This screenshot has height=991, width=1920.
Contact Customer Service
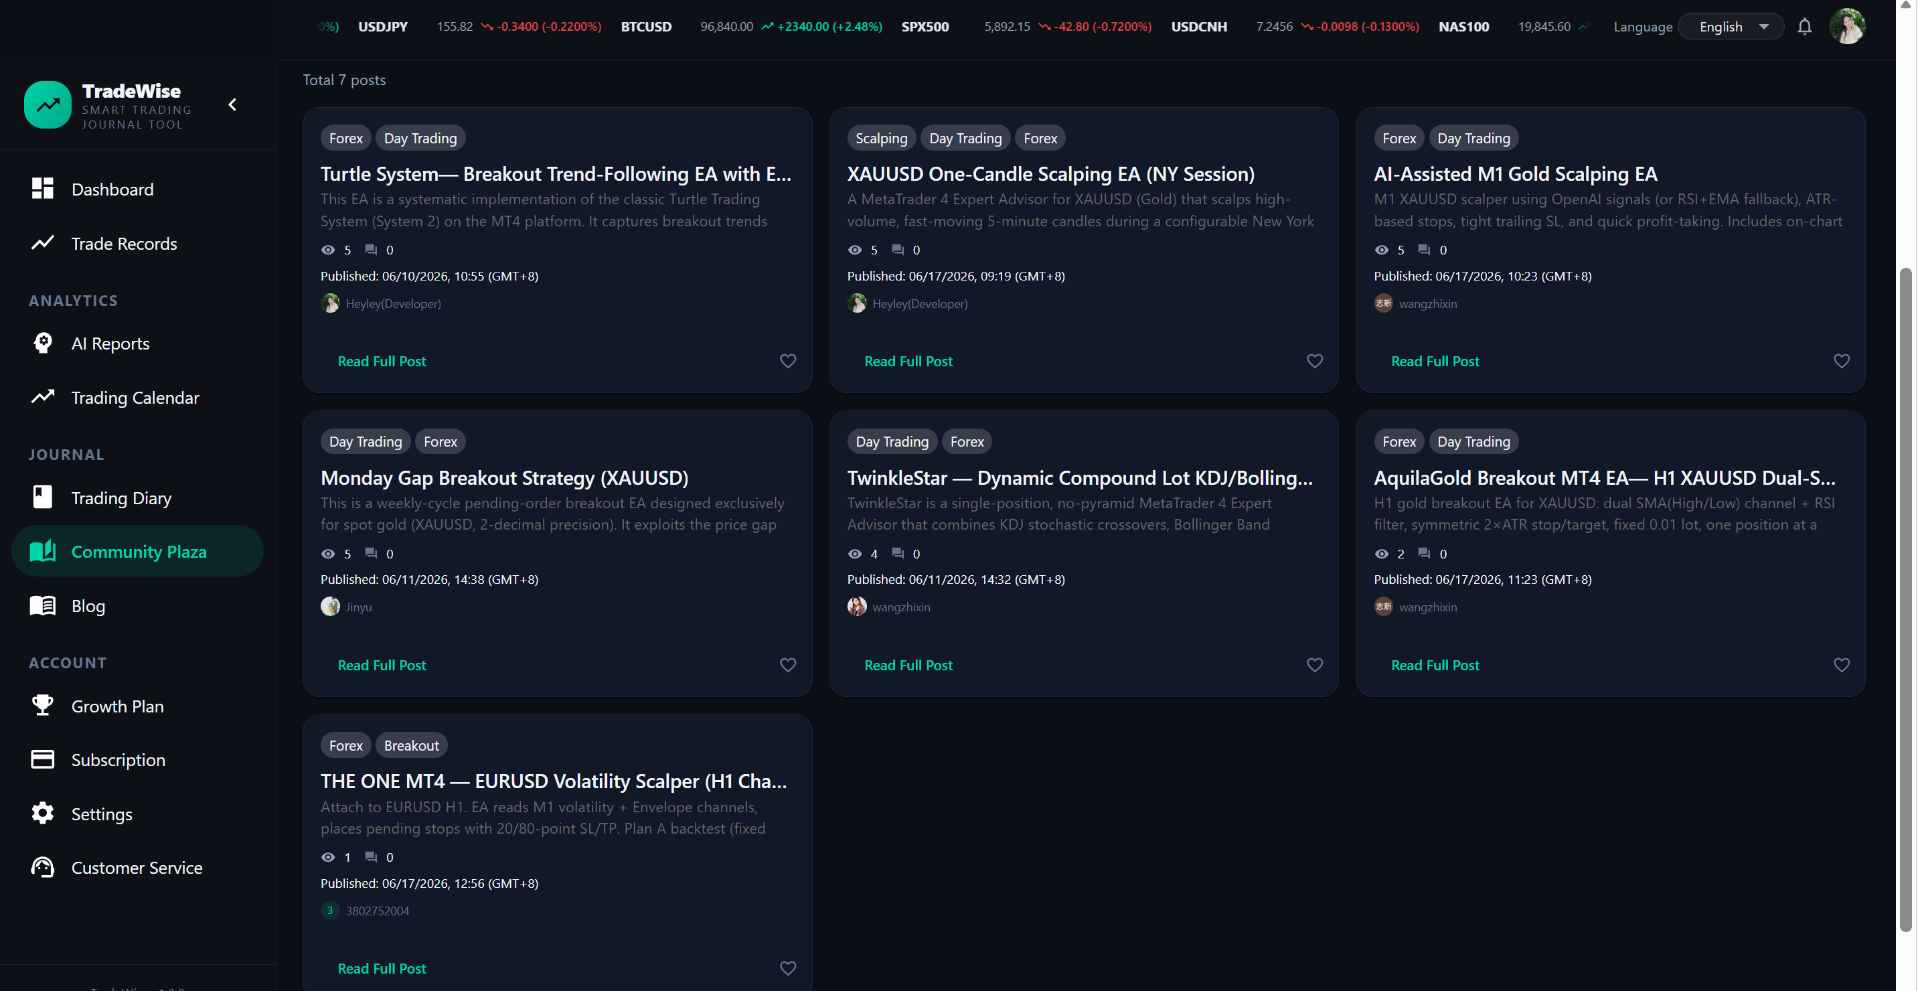pos(138,867)
